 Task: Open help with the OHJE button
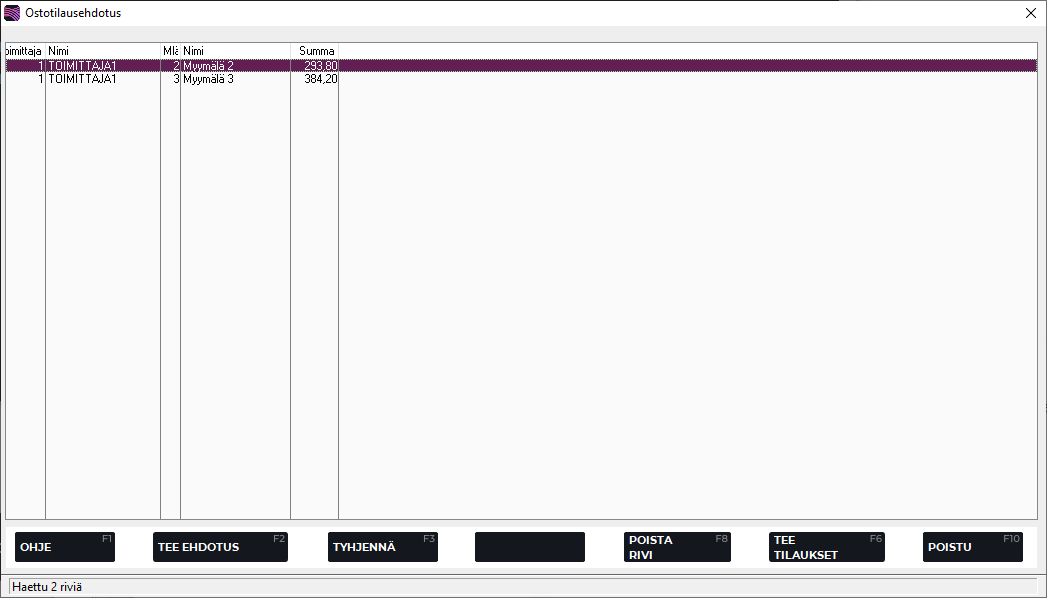[65, 547]
